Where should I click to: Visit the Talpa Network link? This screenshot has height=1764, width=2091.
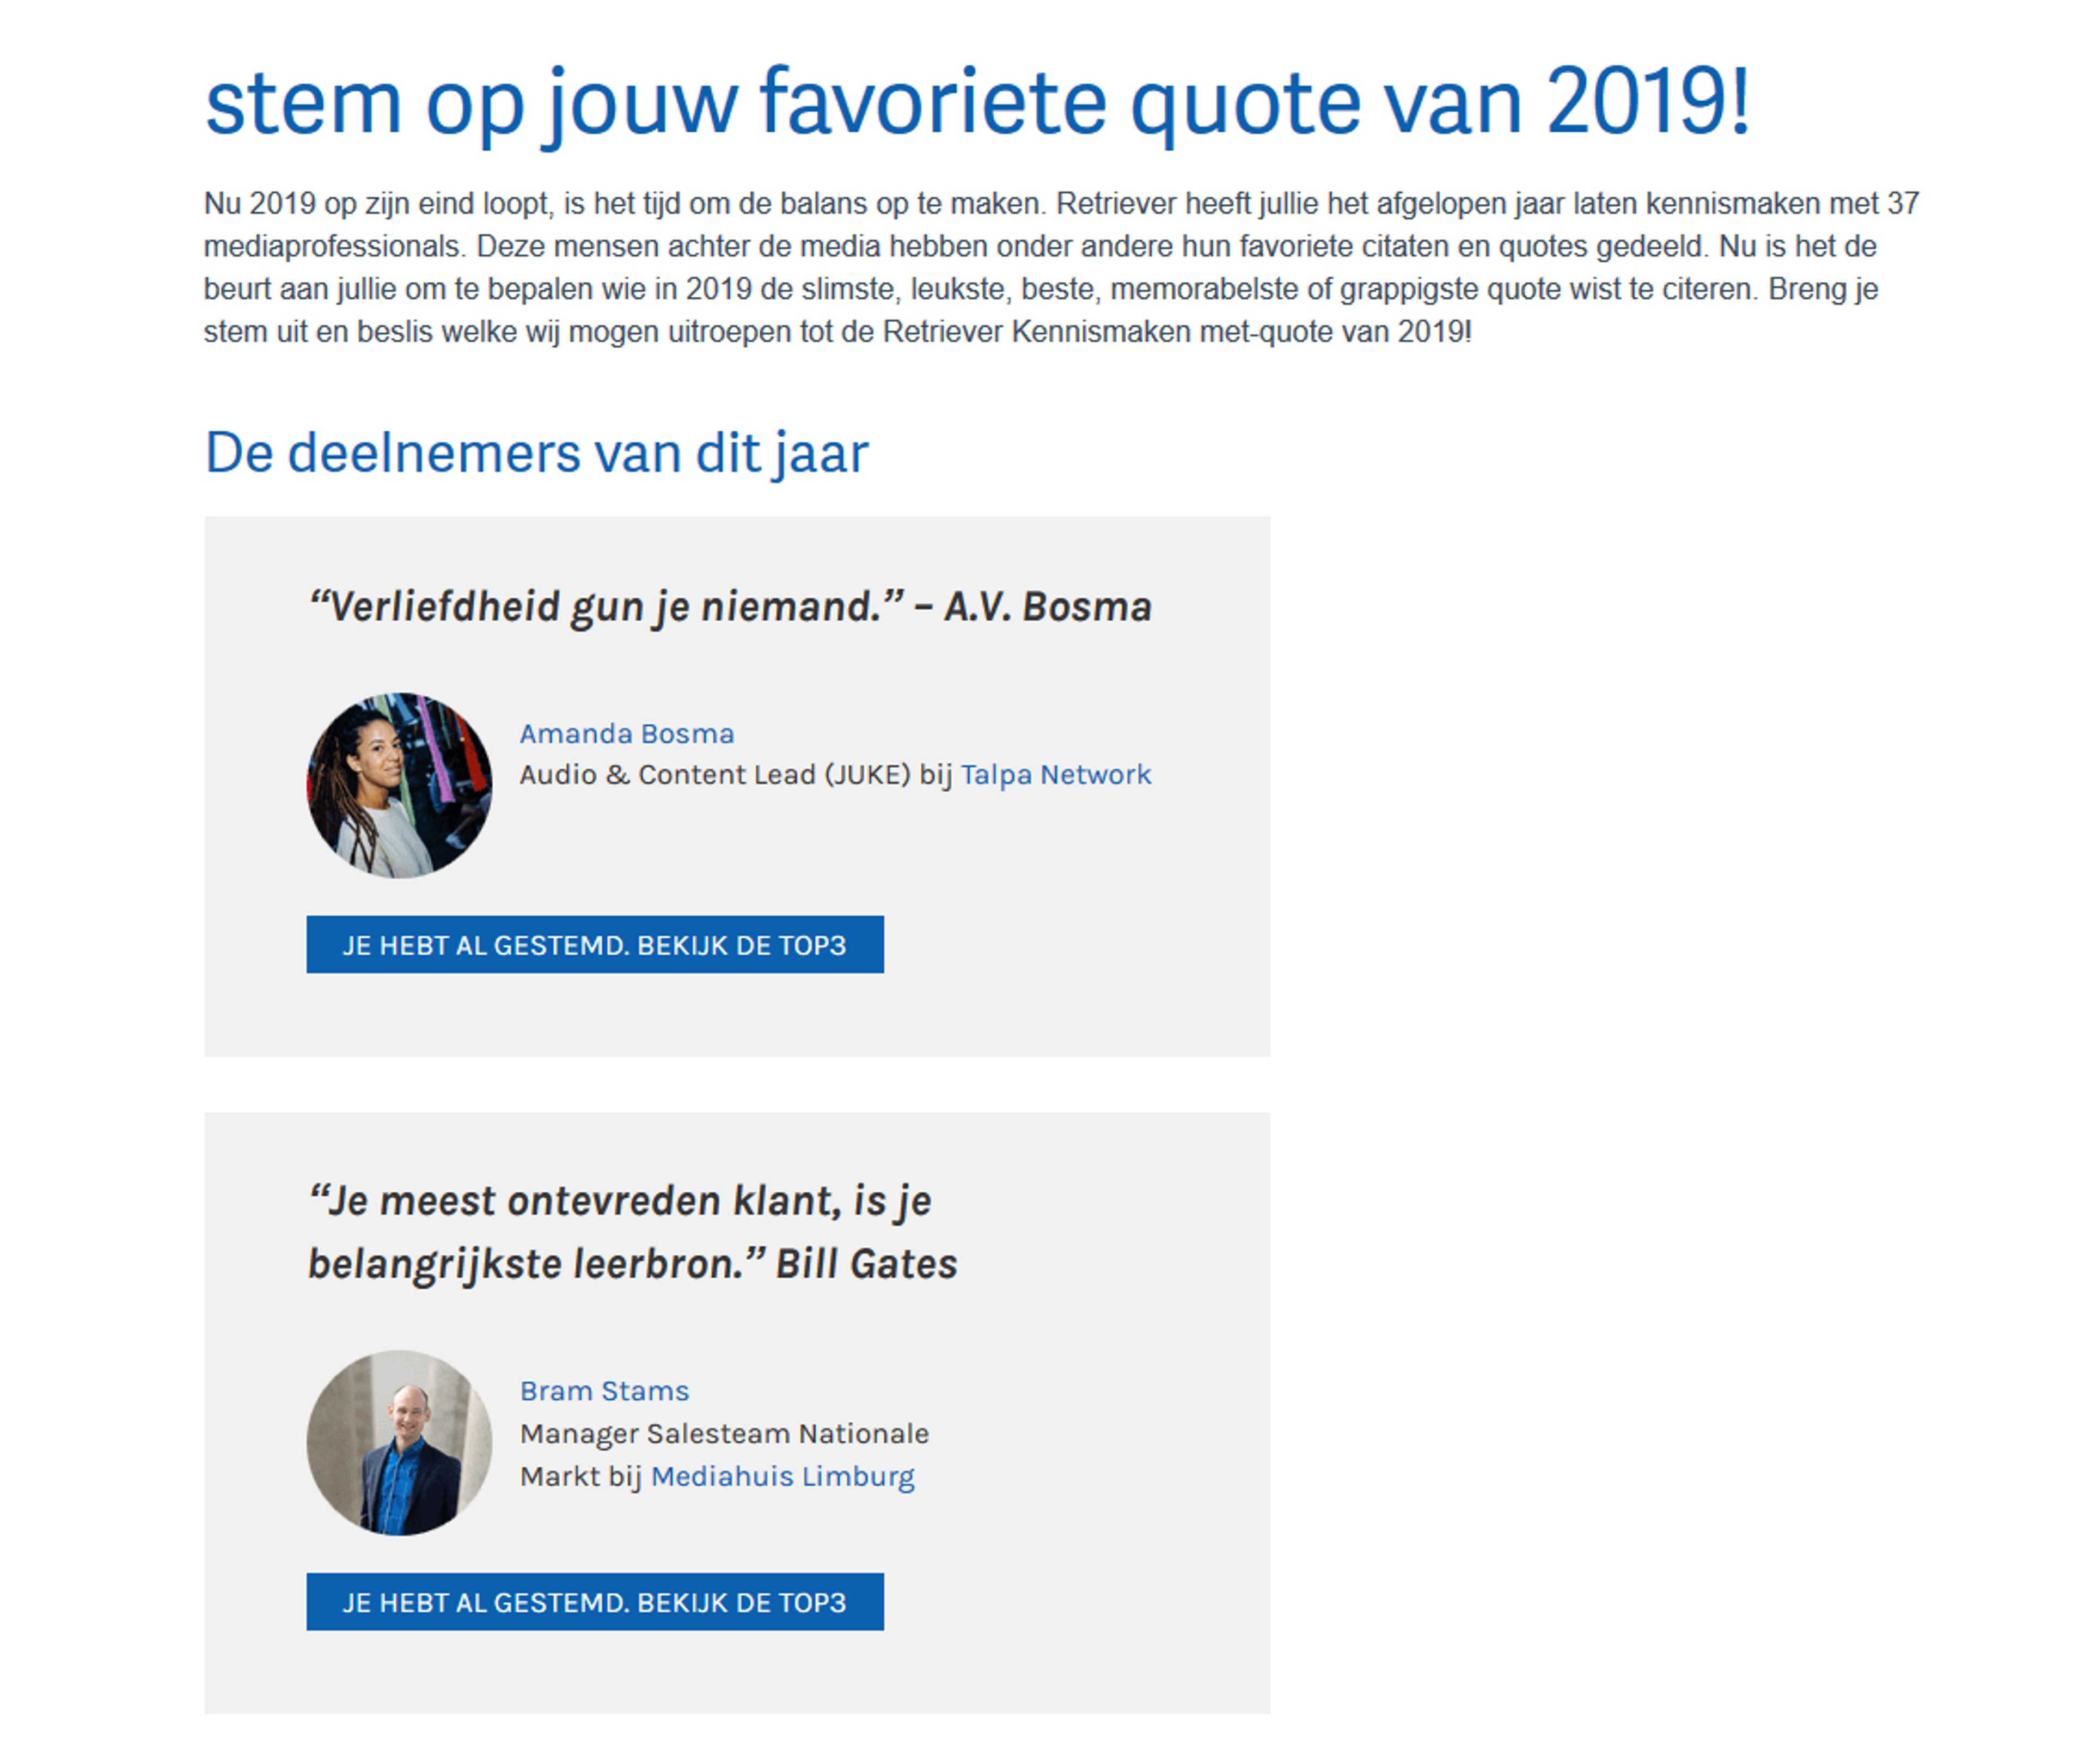1056,774
